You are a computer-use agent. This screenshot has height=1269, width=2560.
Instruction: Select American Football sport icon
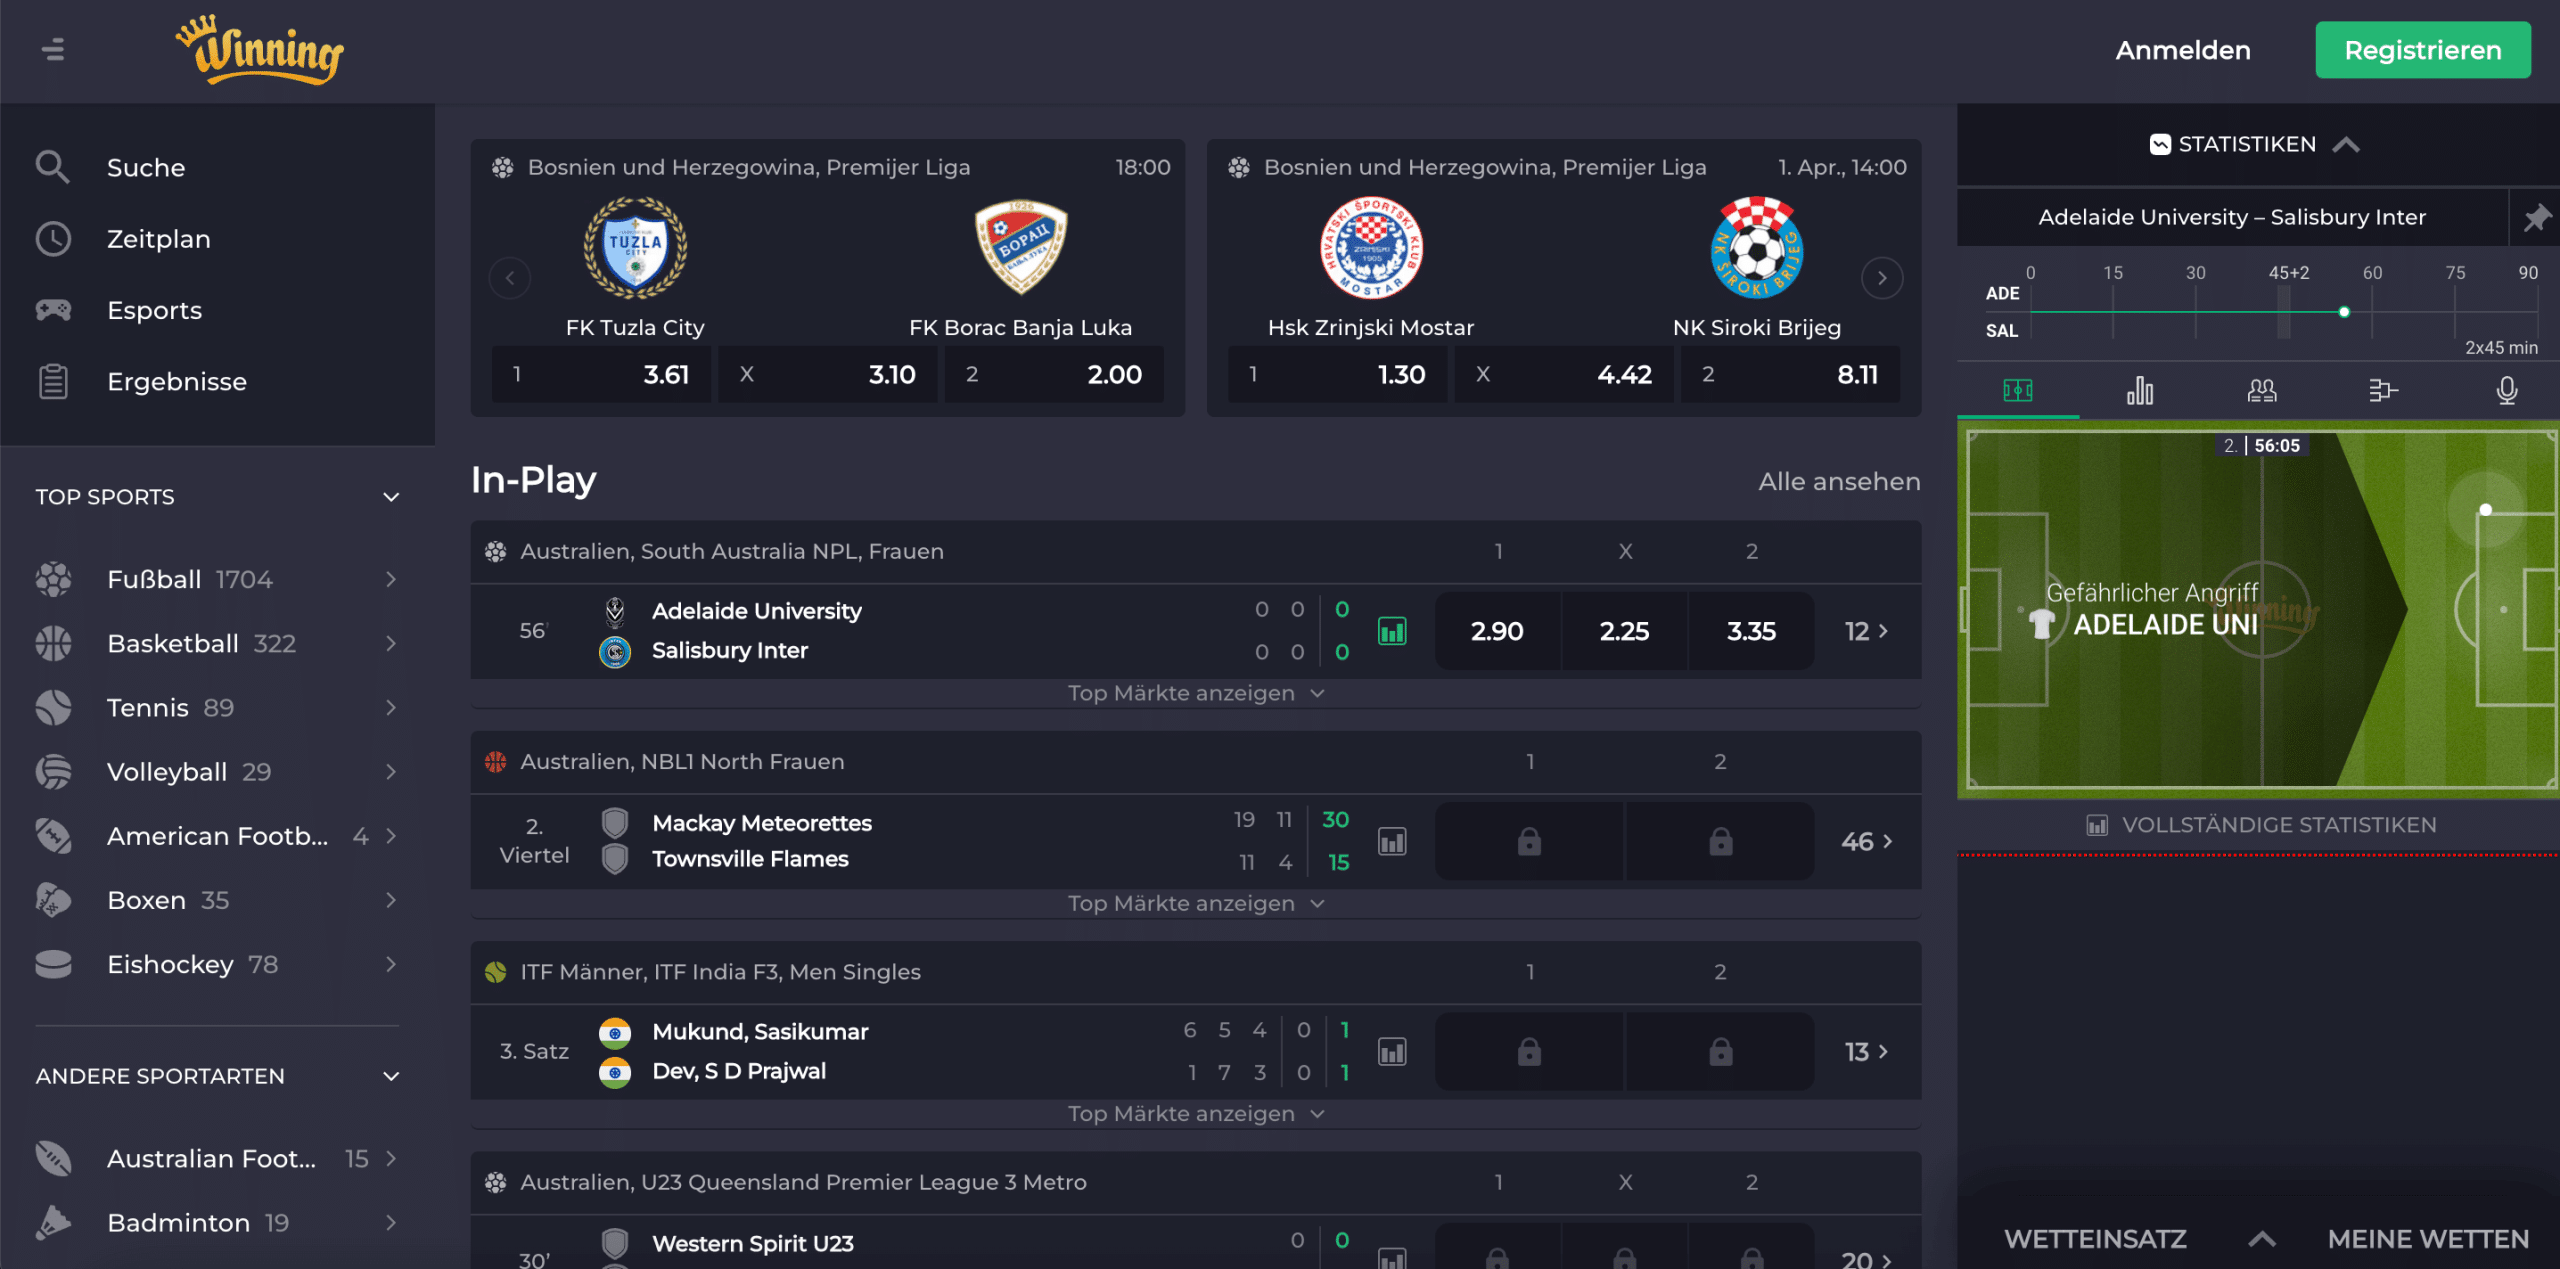[x=53, y=835]
